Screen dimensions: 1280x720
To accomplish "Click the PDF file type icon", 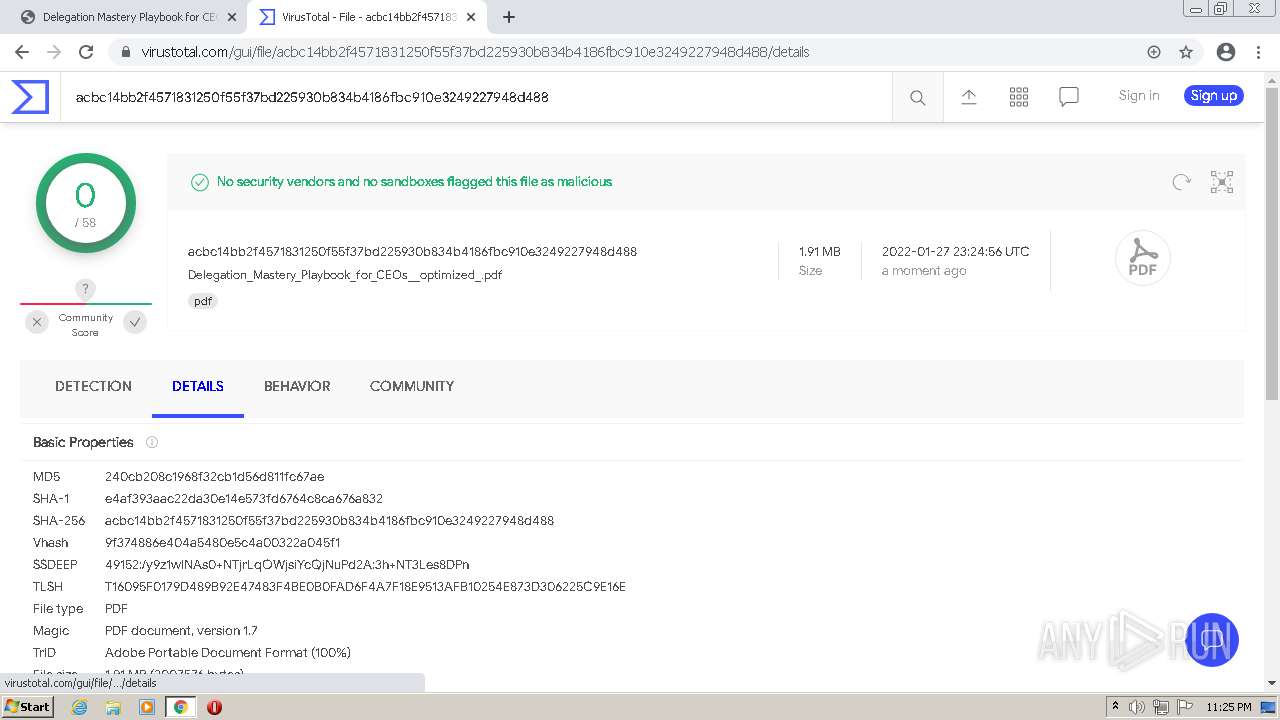I will point(1142,258).
